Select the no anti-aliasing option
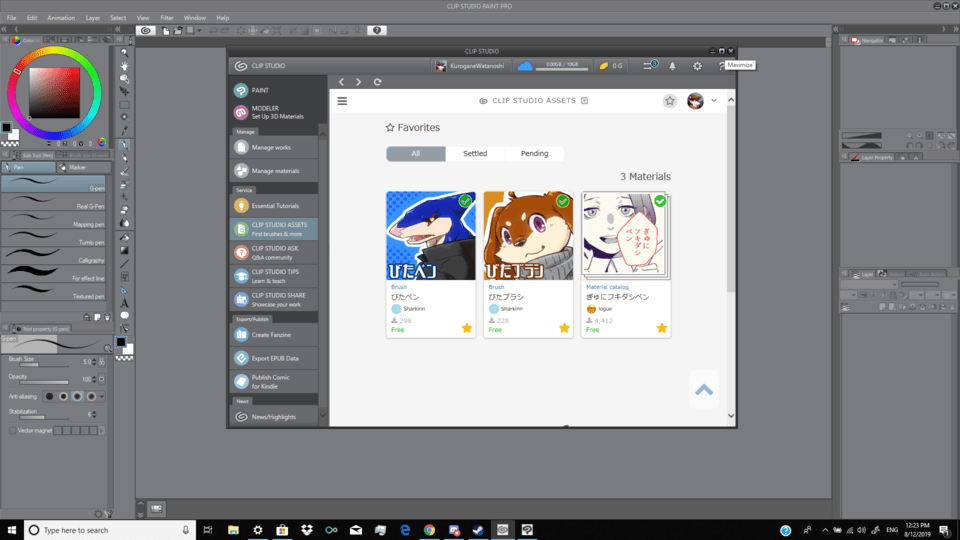The image size is (960, 540). (x=50, y=397)
